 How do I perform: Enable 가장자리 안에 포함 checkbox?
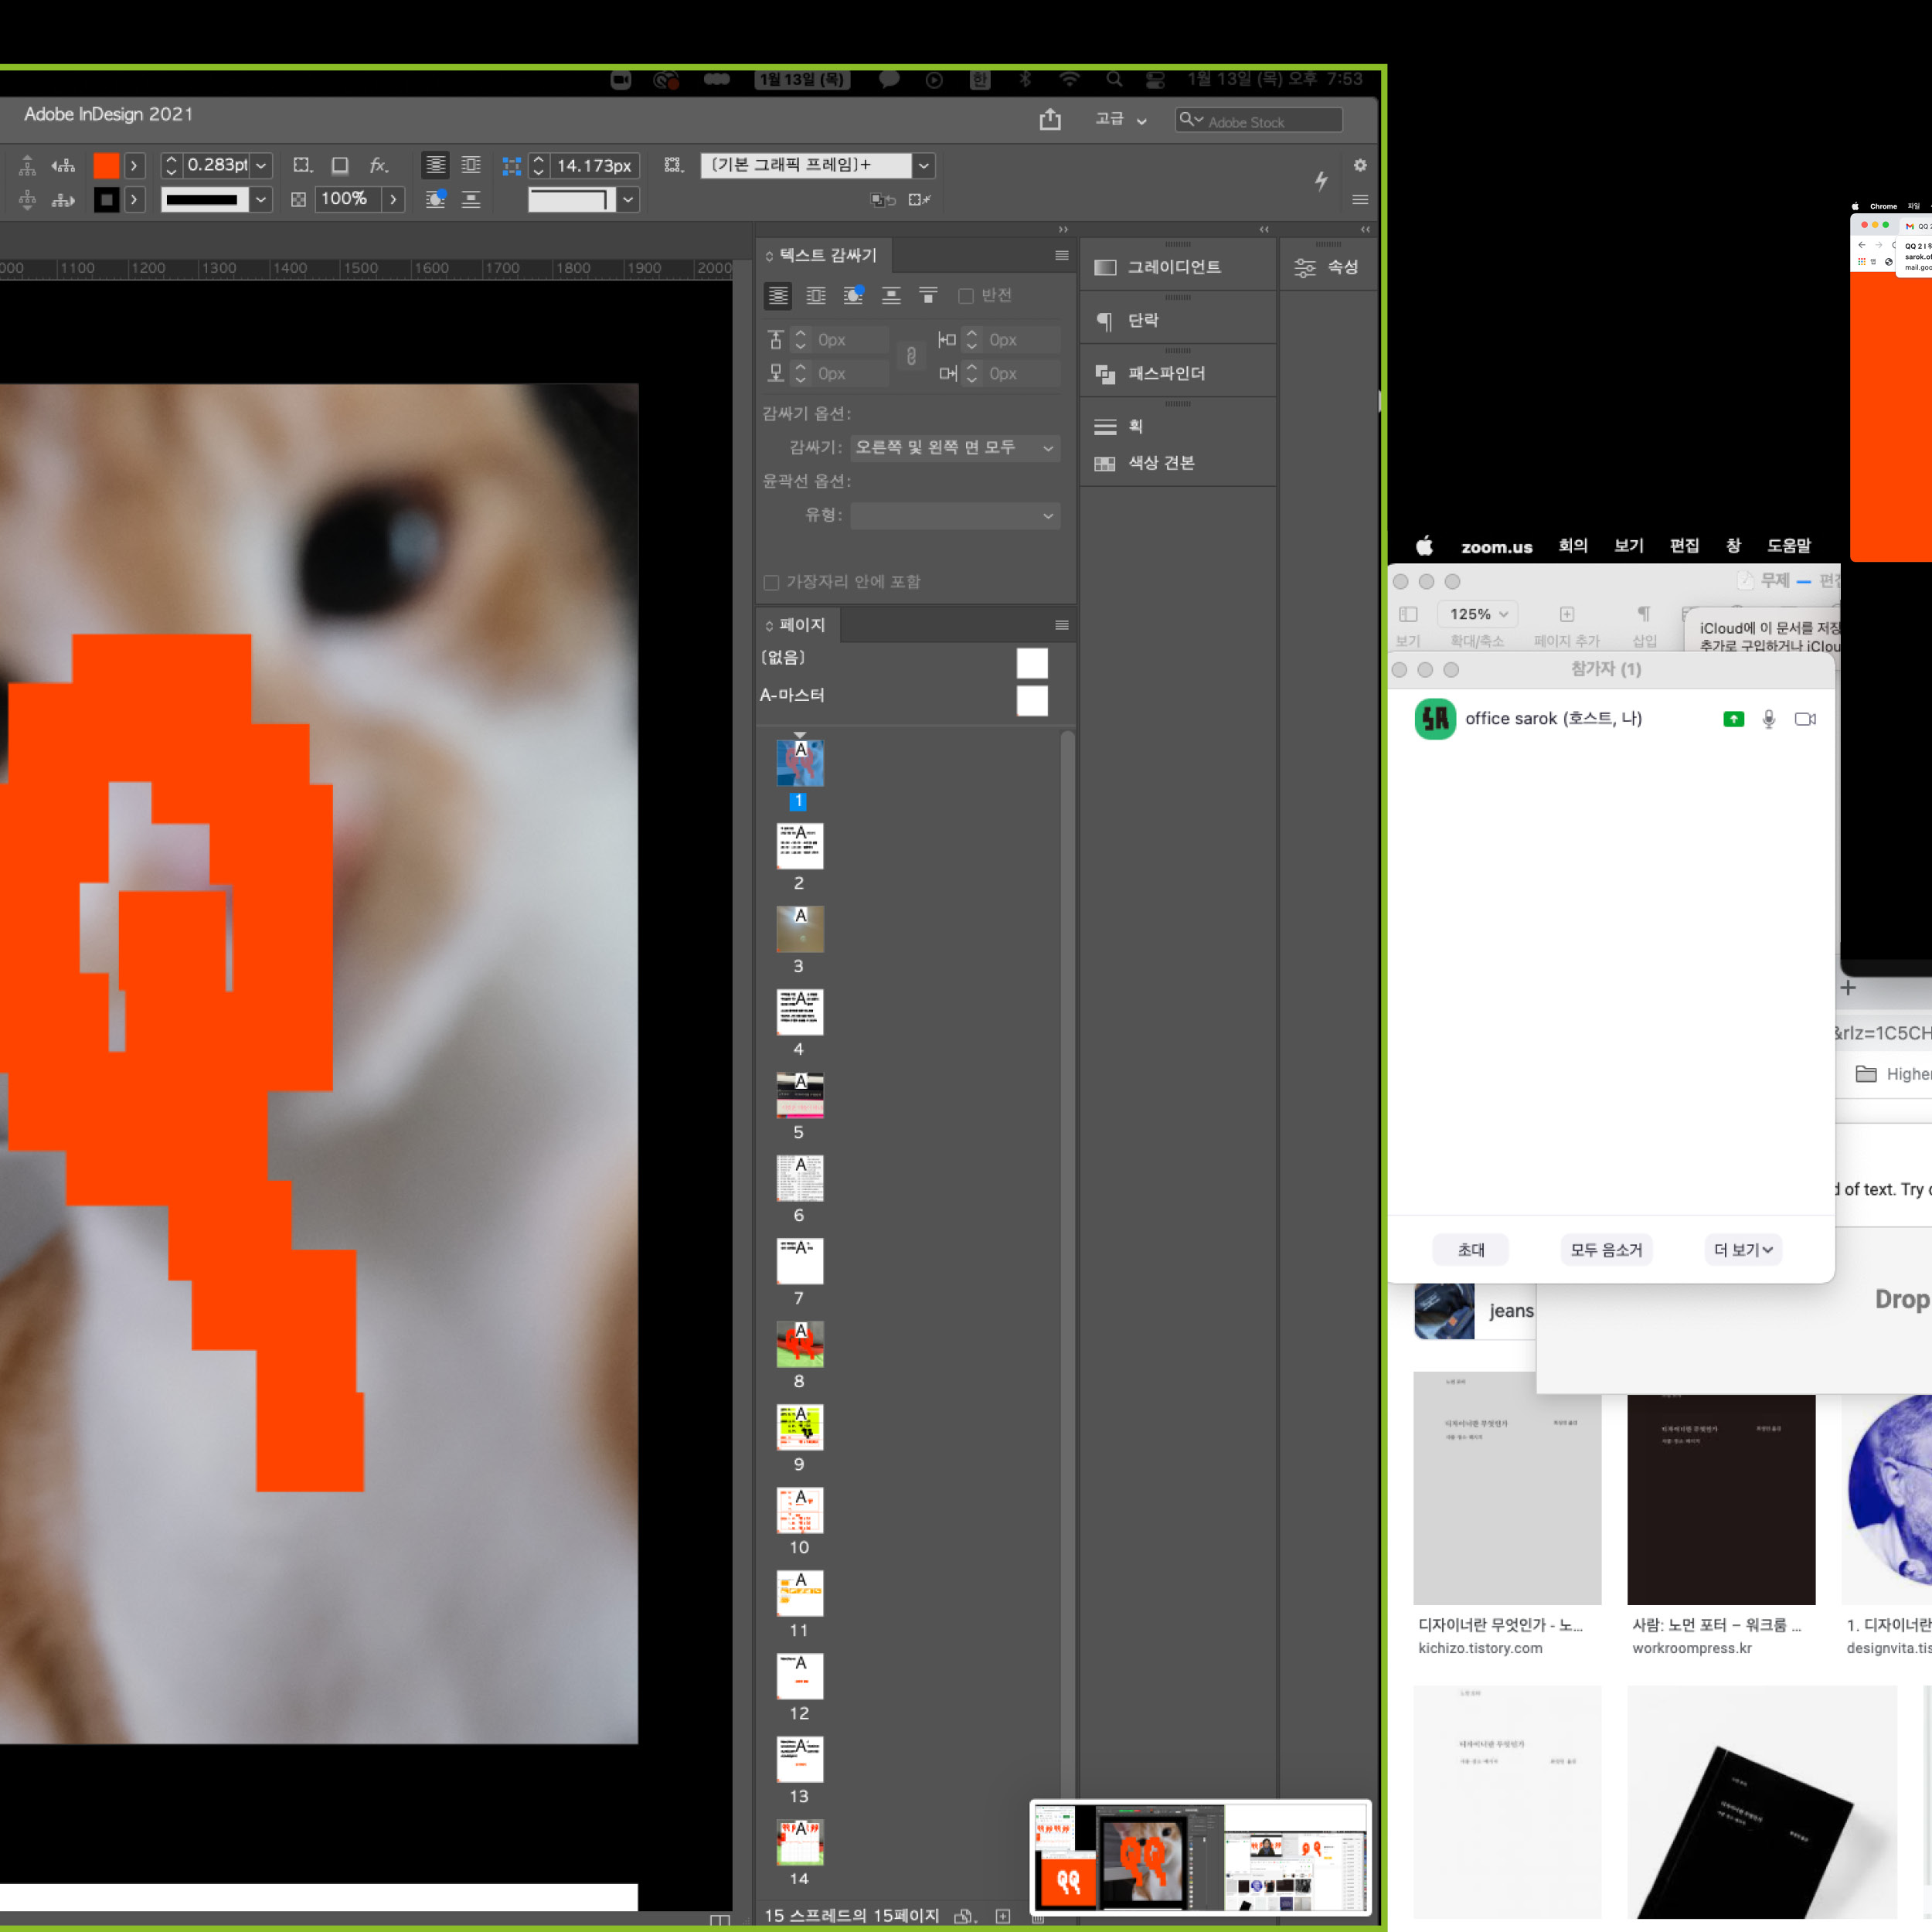tap(771, 582)
